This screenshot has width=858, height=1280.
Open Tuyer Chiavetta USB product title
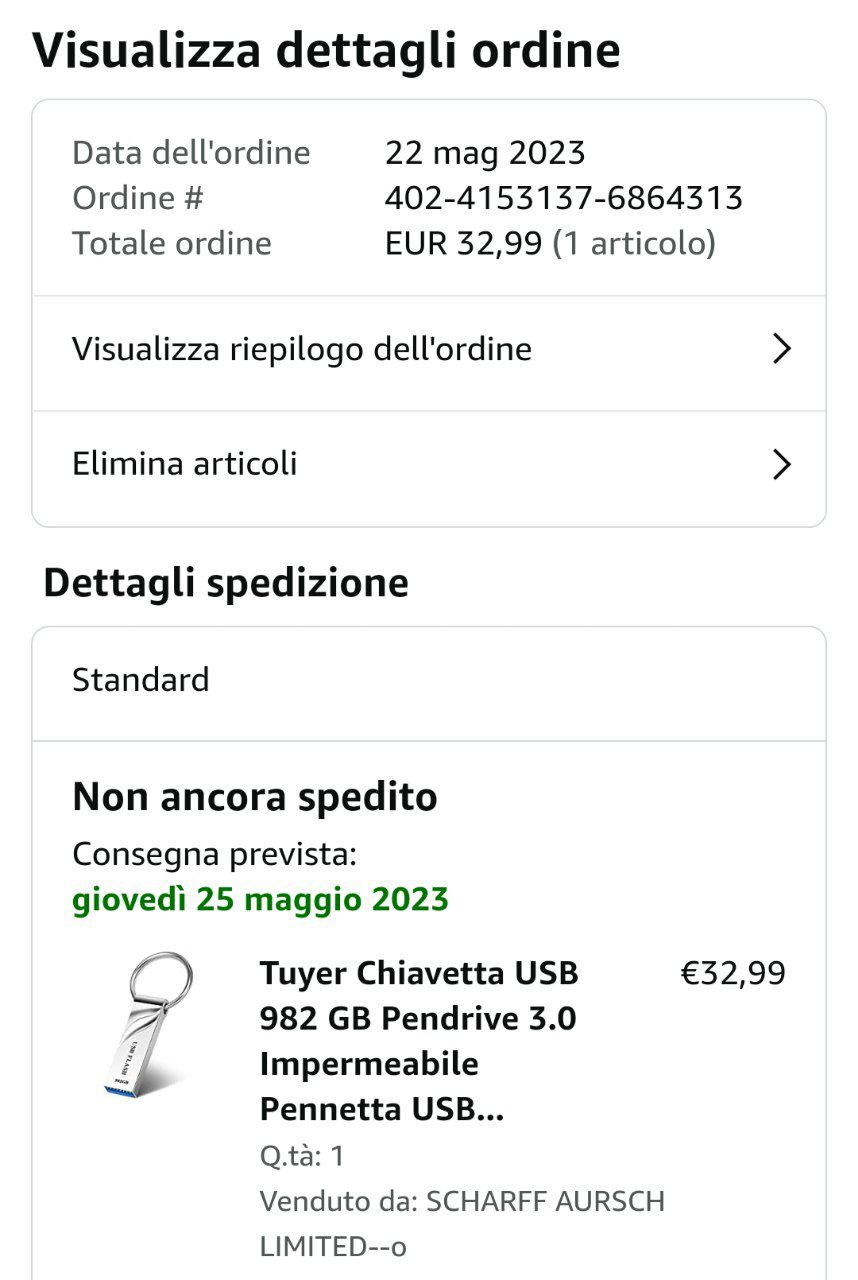click(x=419, y=1041)
